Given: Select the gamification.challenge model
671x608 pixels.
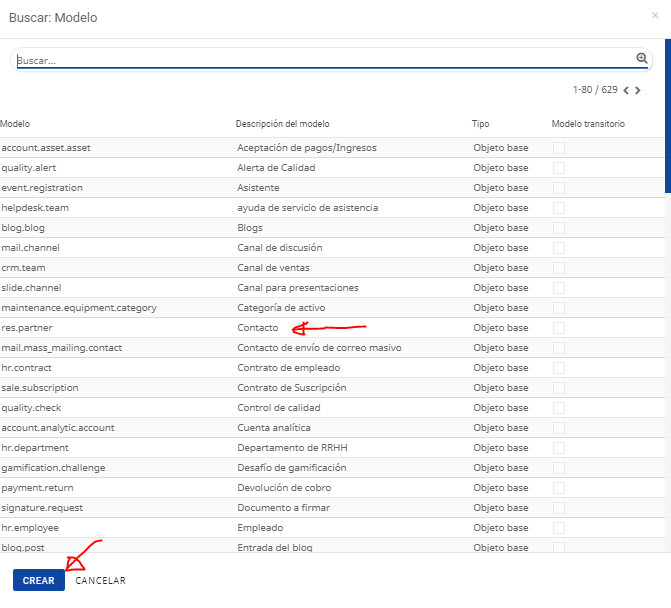Looking at the screenshot, I should click(x=53, y=468).
